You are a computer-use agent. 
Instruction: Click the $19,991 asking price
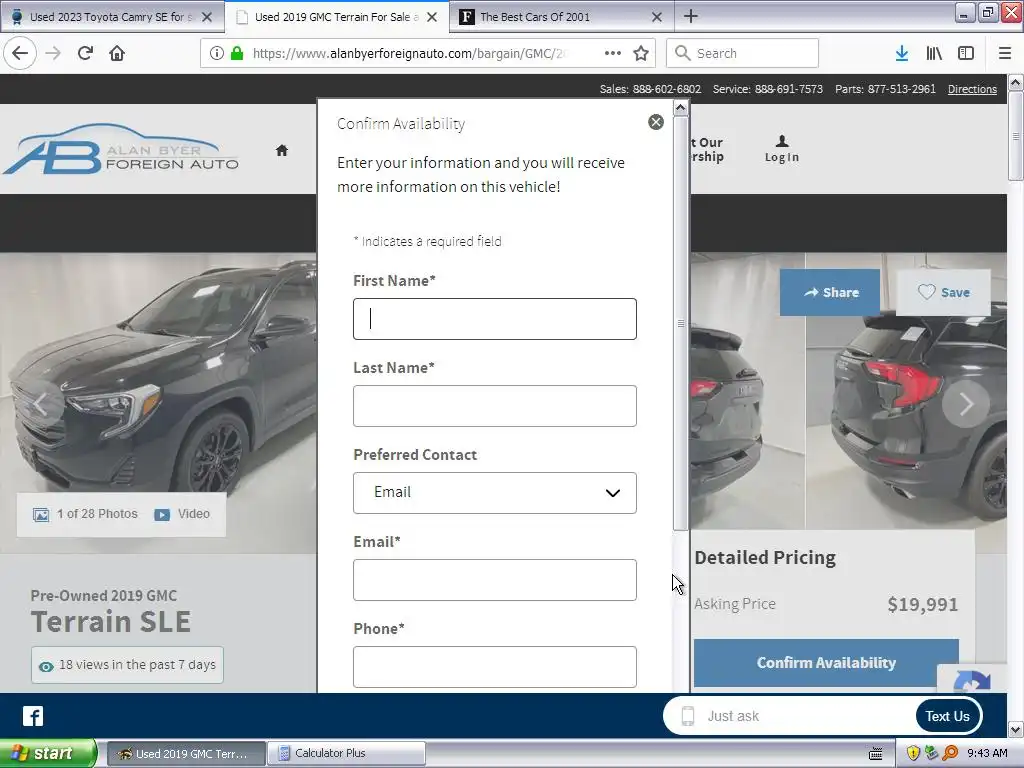tap(923, 604)
